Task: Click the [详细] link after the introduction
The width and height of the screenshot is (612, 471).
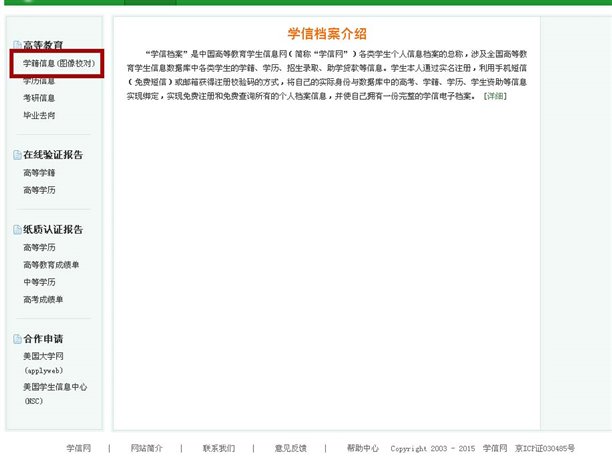Action: (x=495, y=96)
